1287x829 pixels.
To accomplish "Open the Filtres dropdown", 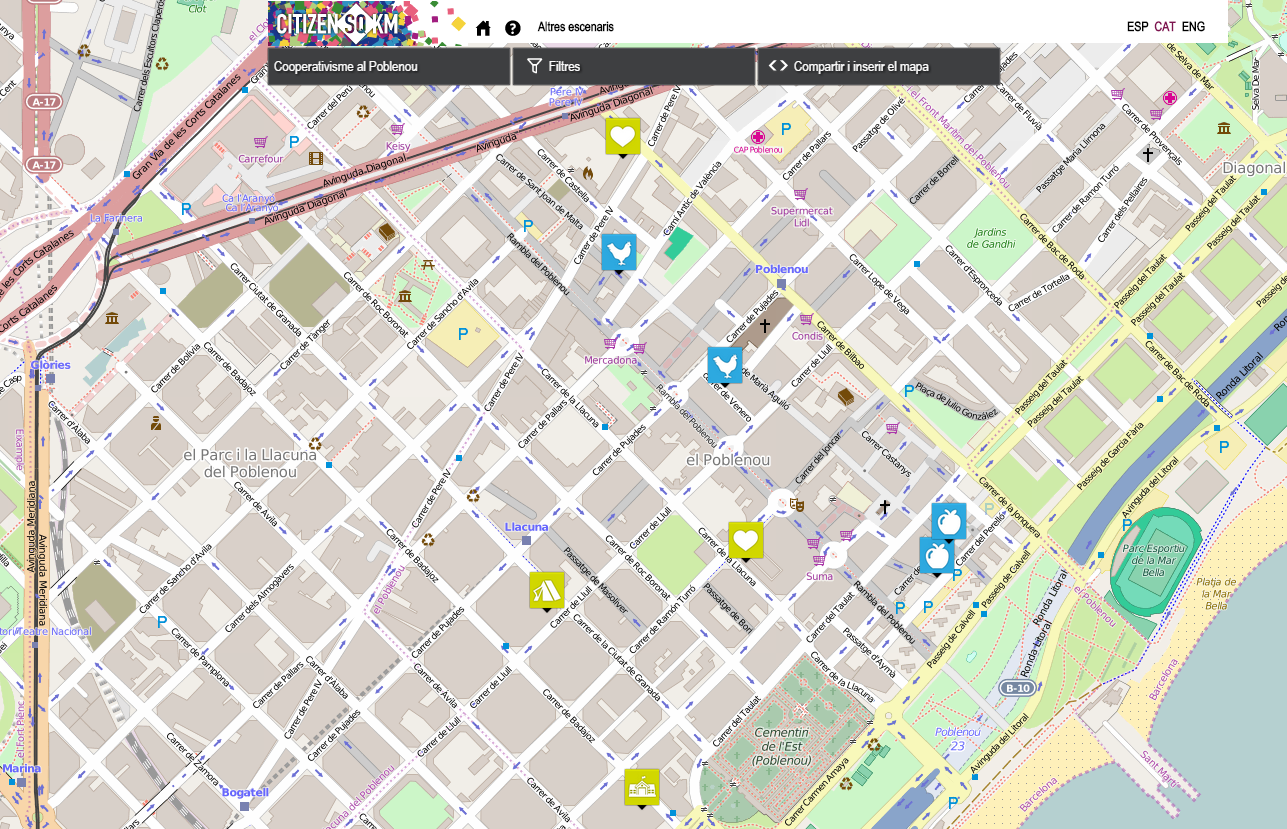I will pos(634,67).
